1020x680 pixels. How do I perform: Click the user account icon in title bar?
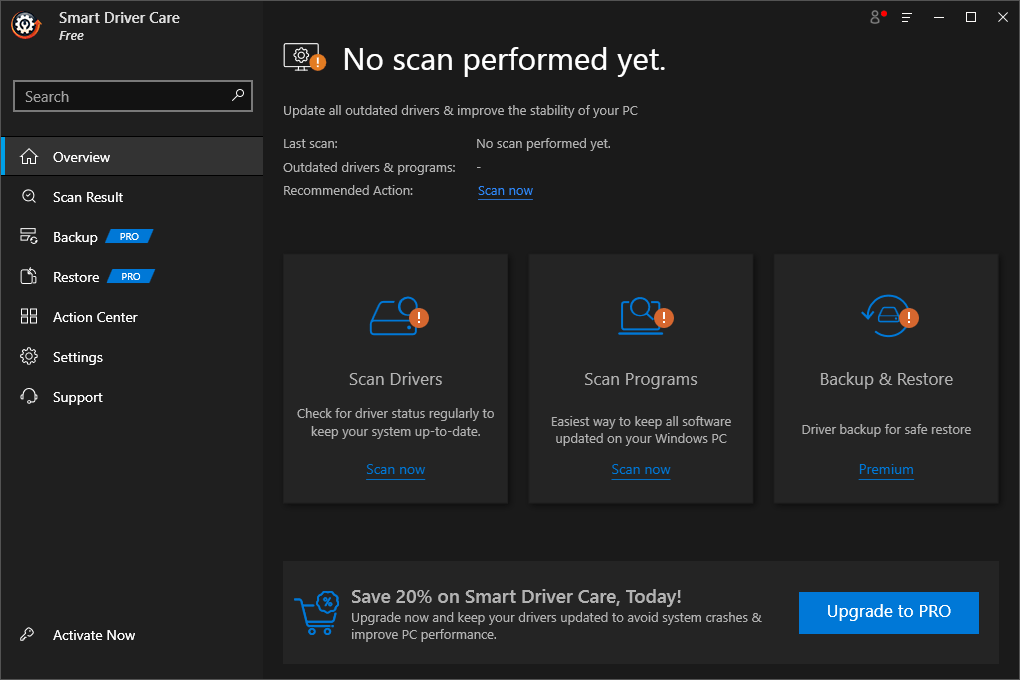pos(878,17)
